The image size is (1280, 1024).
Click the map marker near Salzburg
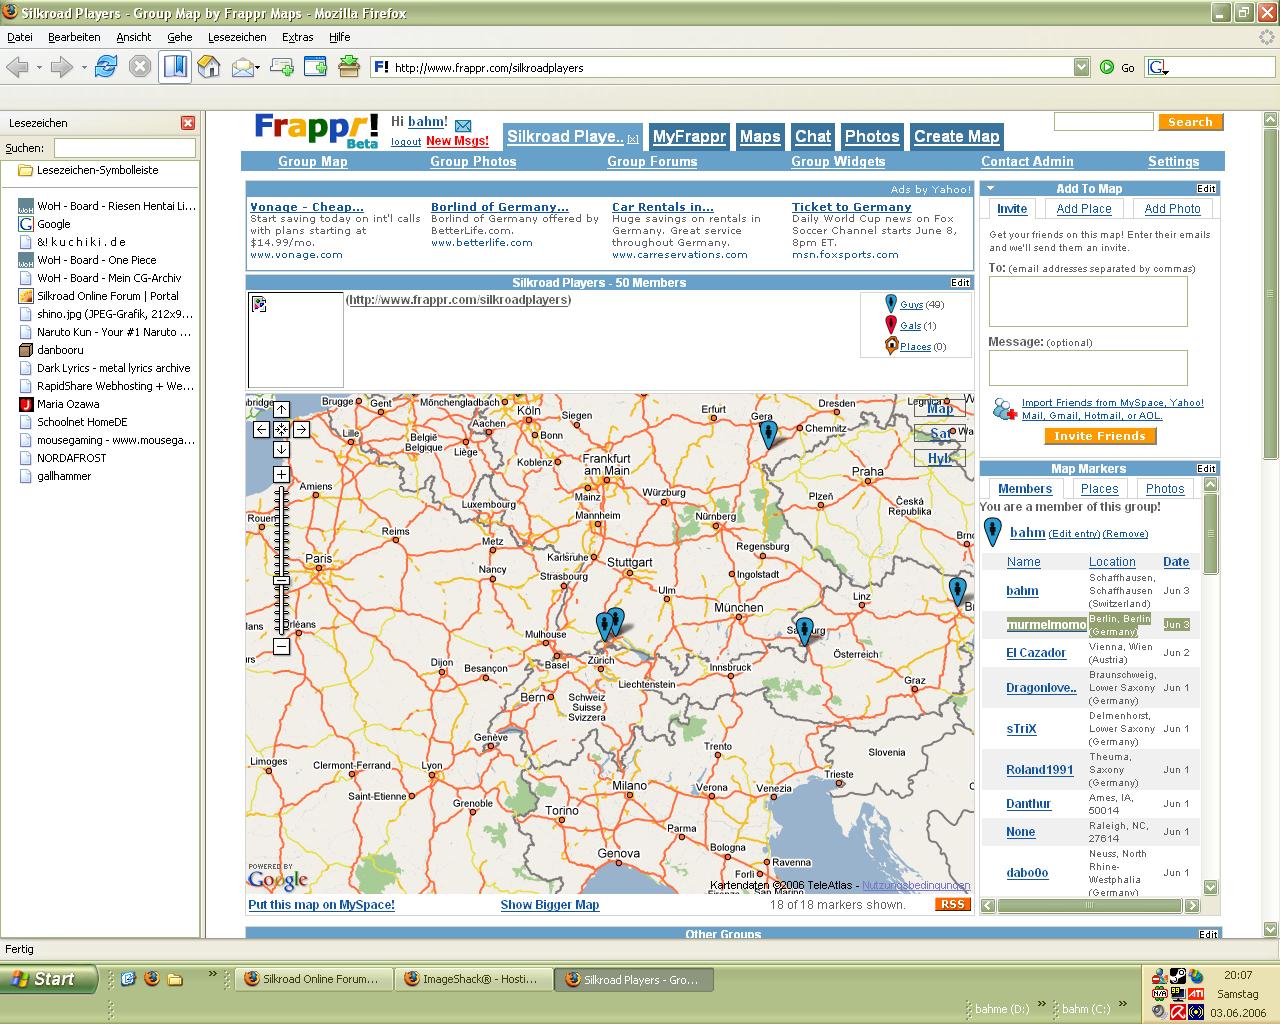click(805, 631)
